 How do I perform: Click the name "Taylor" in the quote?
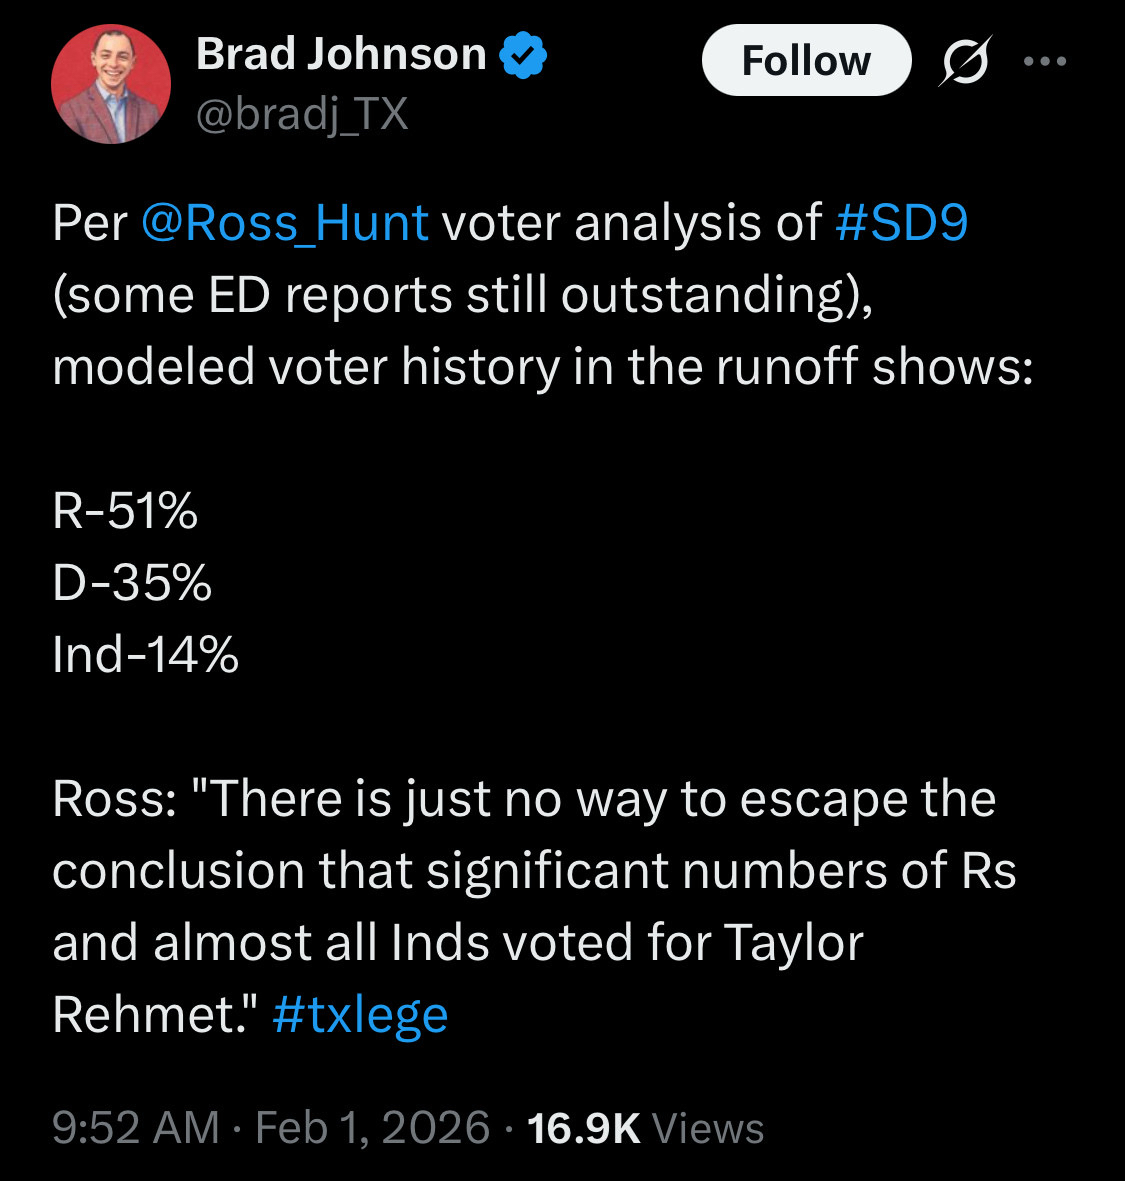[793, 942]
